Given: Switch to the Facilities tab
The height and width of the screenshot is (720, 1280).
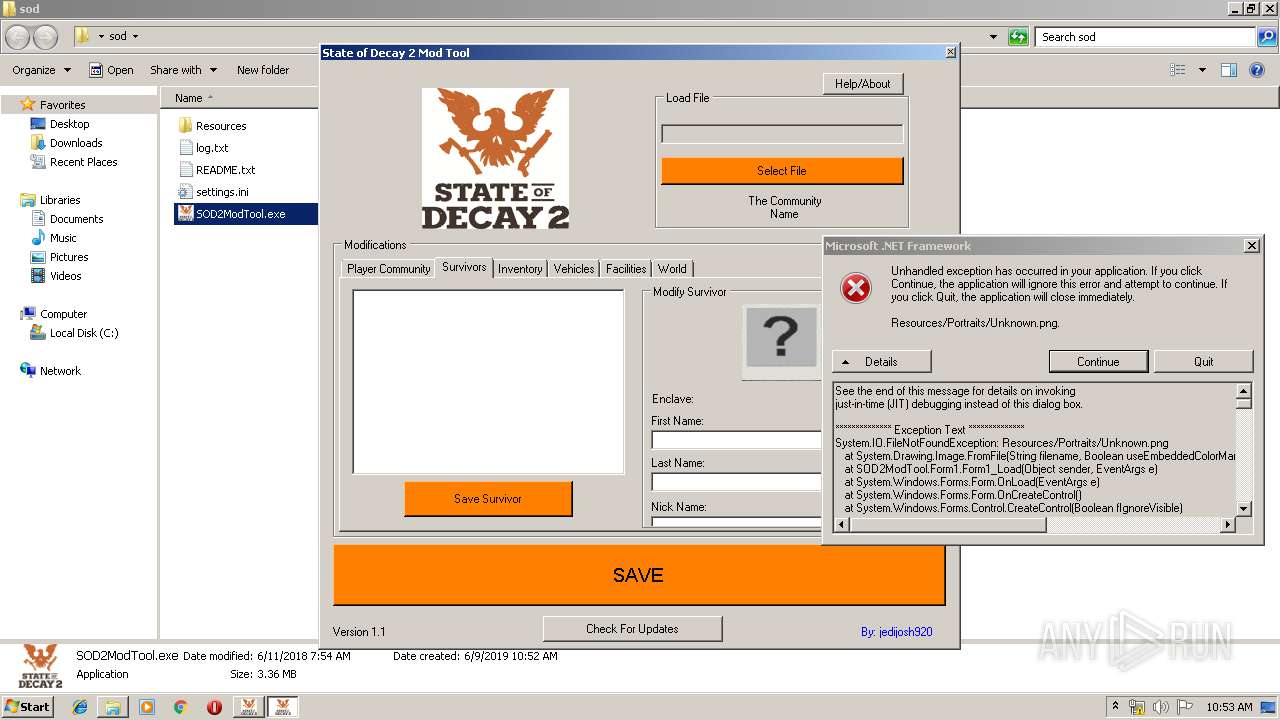Looking at the screenshot, I should pyautogui.click(x=626, y=269).
